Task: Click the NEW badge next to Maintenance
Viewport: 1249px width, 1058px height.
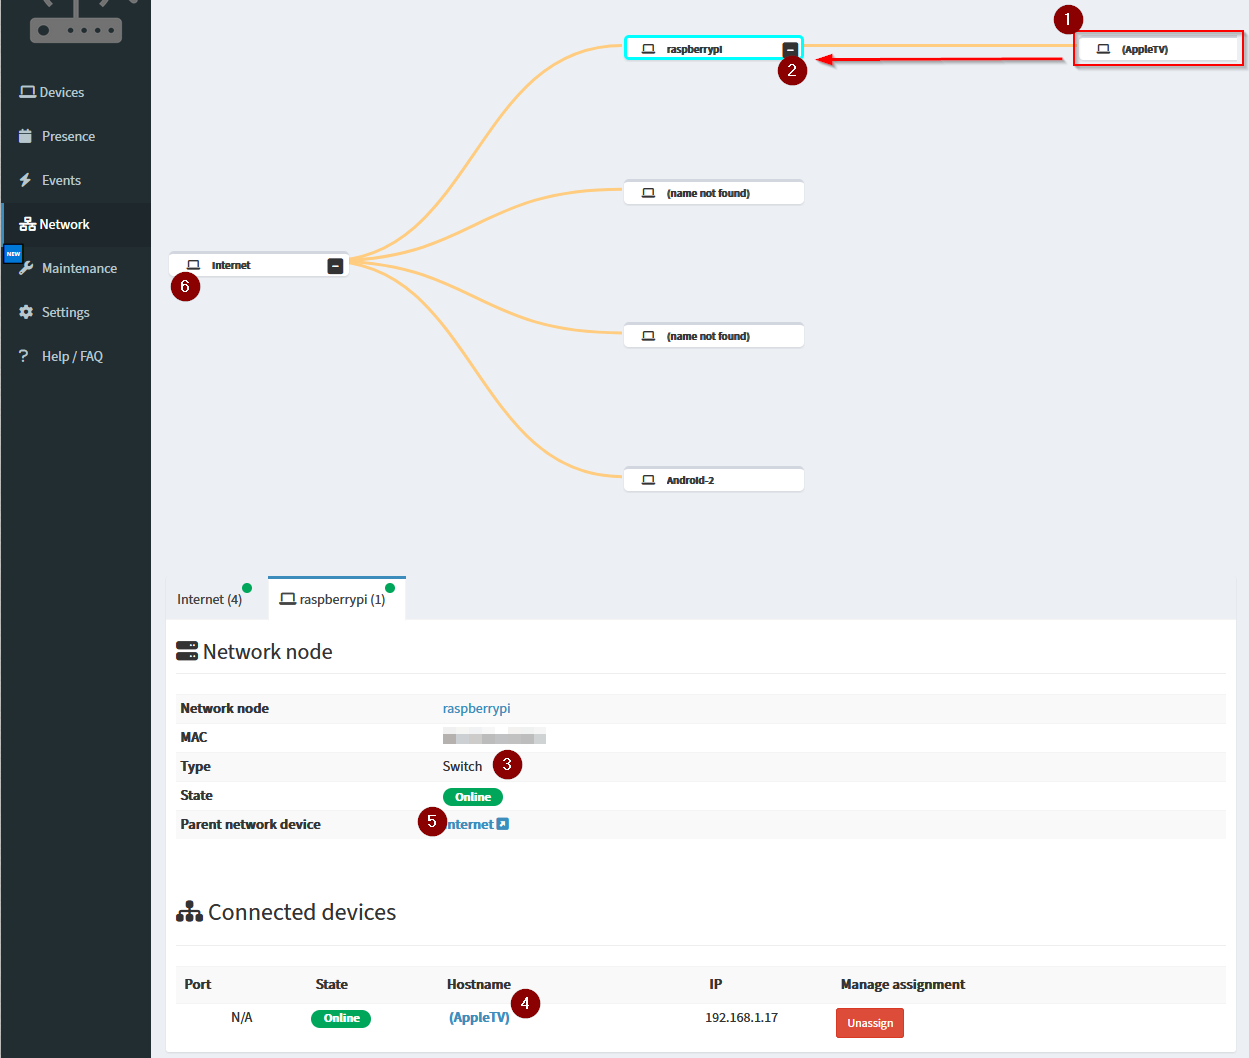Action: [x=12, y=253]
